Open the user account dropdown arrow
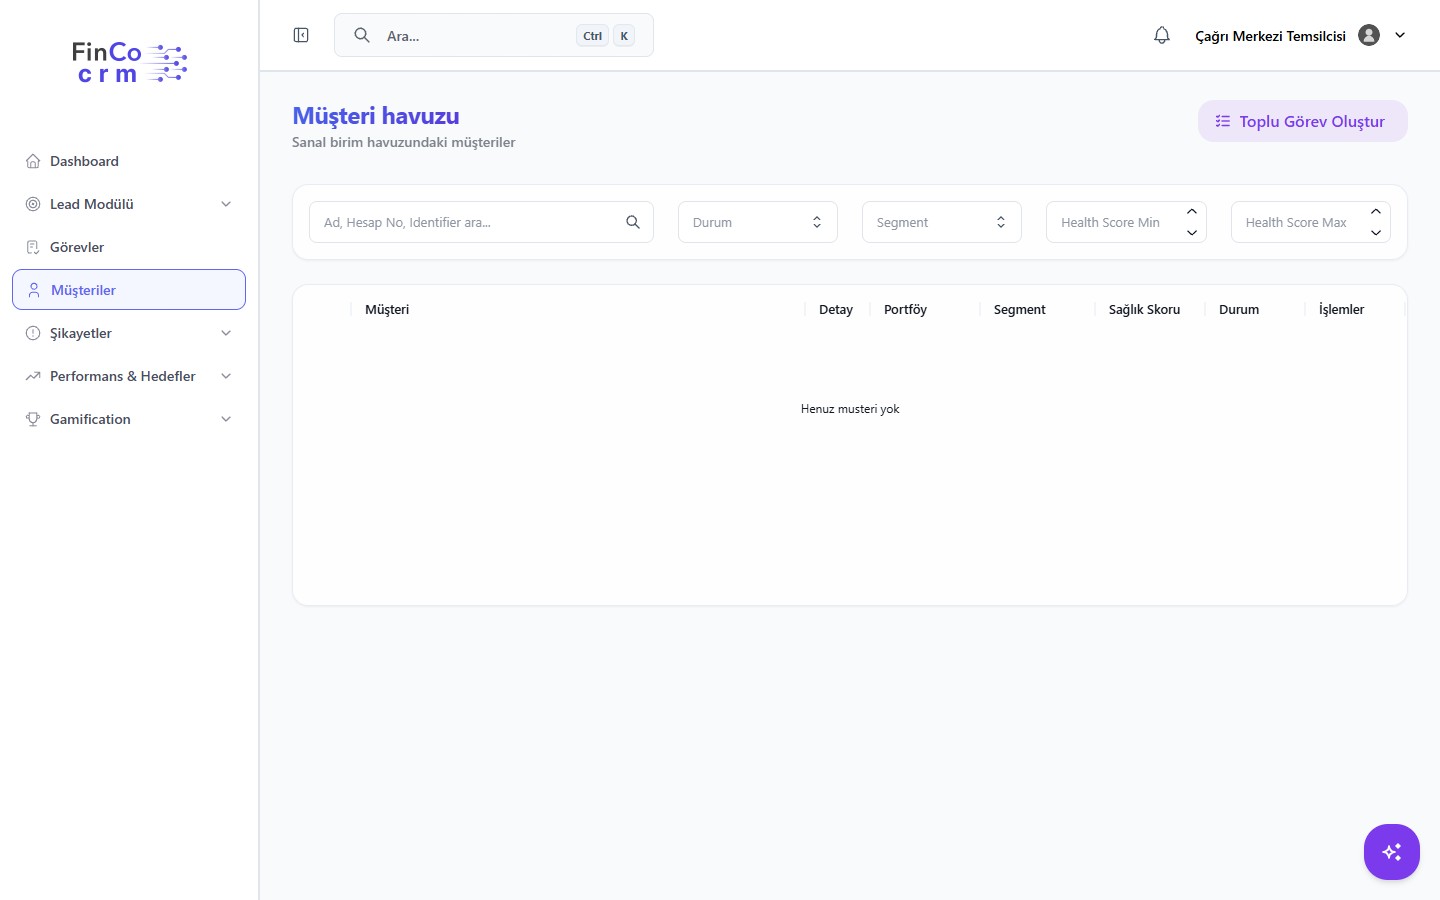The height and width of the screenshot is (900, 1440). click(x=1400, y=35)
